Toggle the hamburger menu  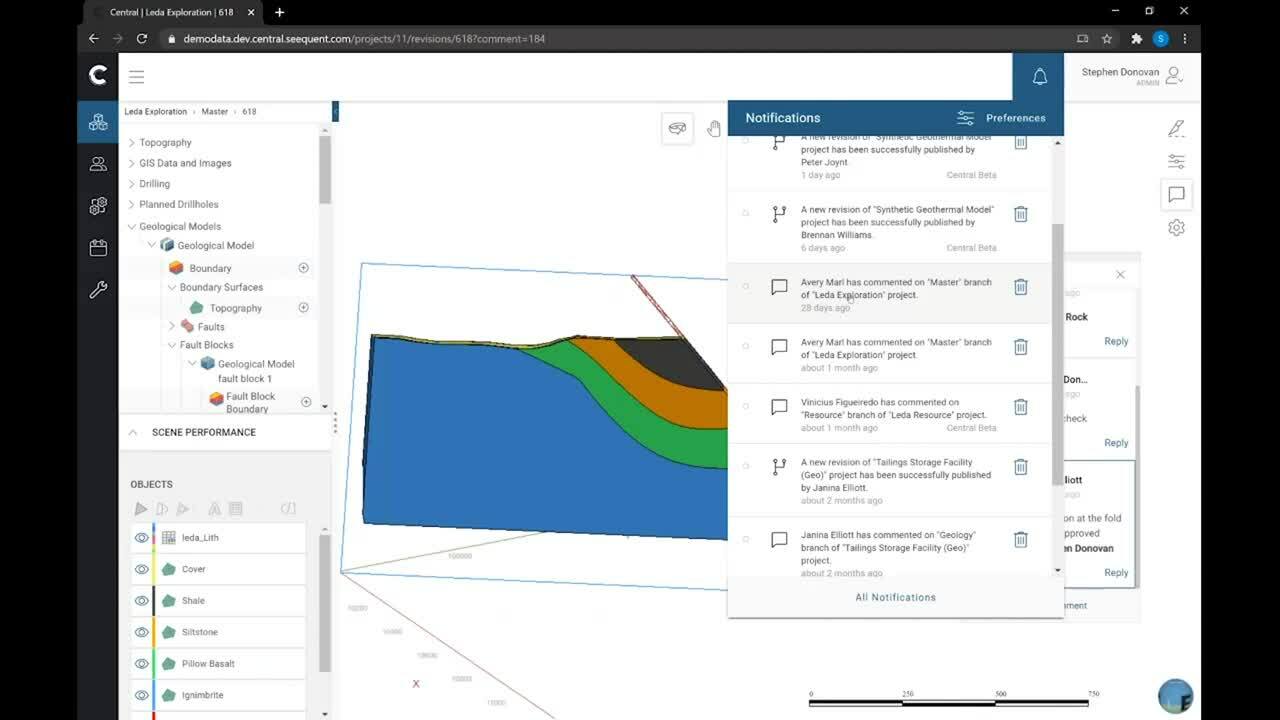[x=137, y=77]
